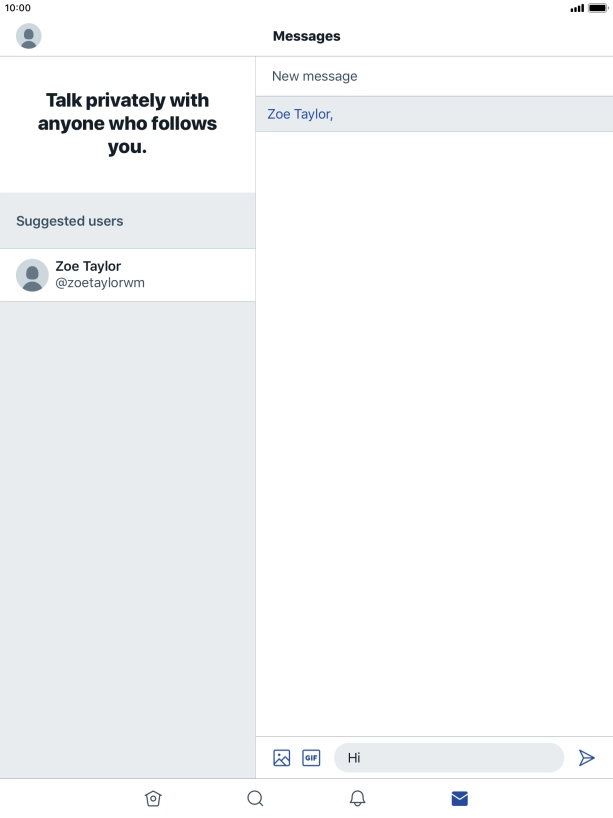Viewport: 613px width, 818px height.
Task: Select the Zoe Taylor recipient chip
Action: point(300,114)
